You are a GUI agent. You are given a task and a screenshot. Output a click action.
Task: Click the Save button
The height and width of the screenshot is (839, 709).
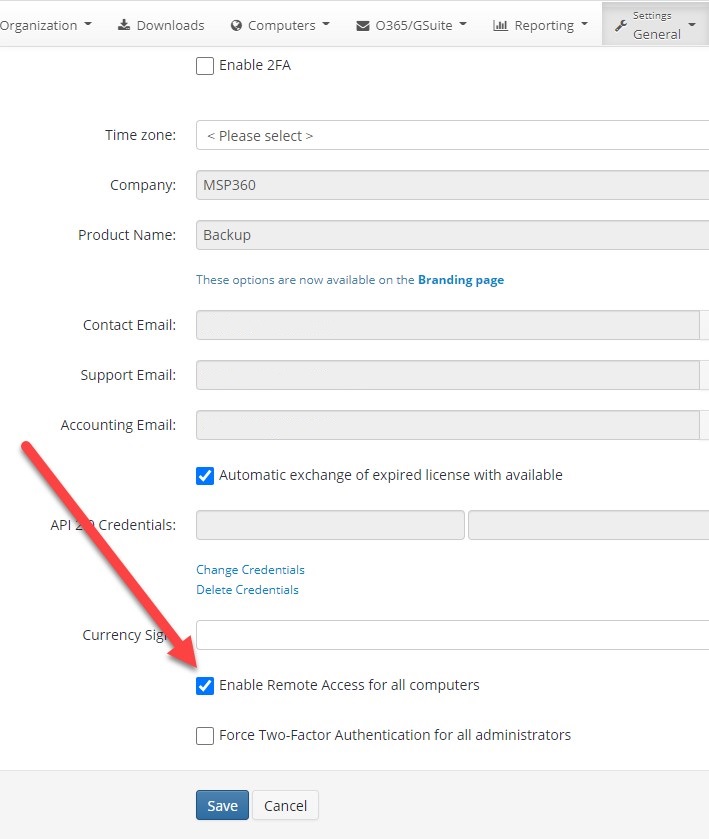pos(222,805)
